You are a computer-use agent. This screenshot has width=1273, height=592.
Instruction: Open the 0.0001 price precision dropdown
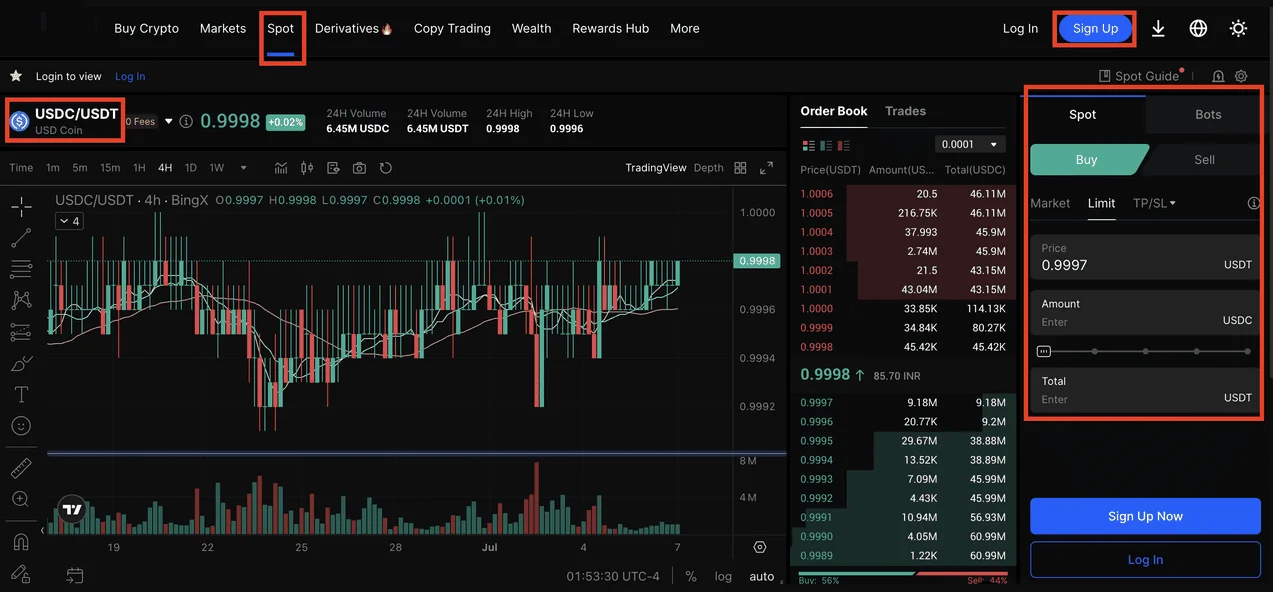pos(969,145)
